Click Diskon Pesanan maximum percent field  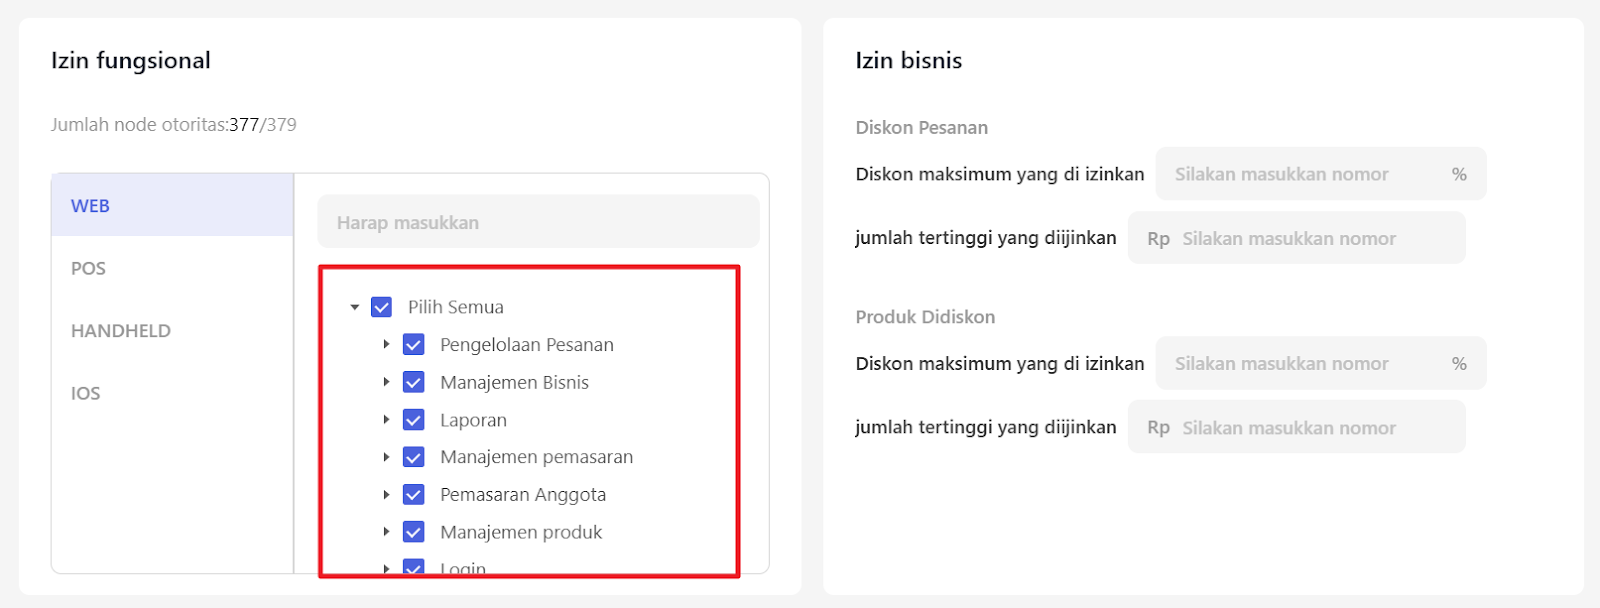1305,174
